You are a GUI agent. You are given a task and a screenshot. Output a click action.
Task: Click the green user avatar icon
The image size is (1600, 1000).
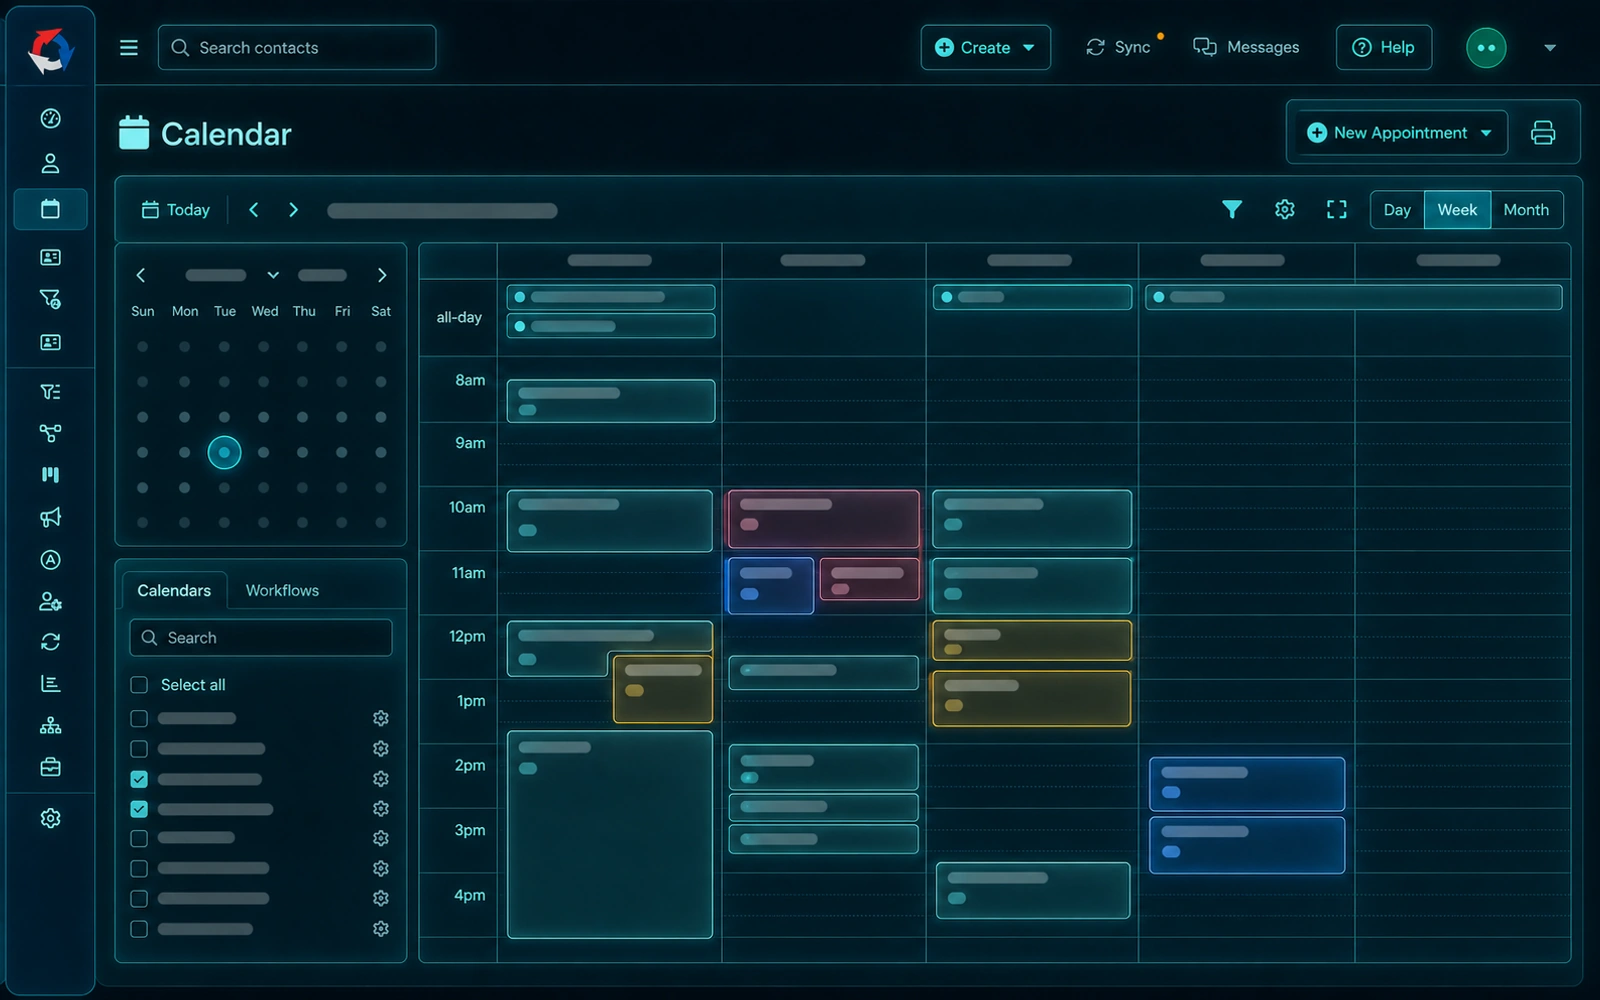pyautogui.click(x=1486, y=48)
